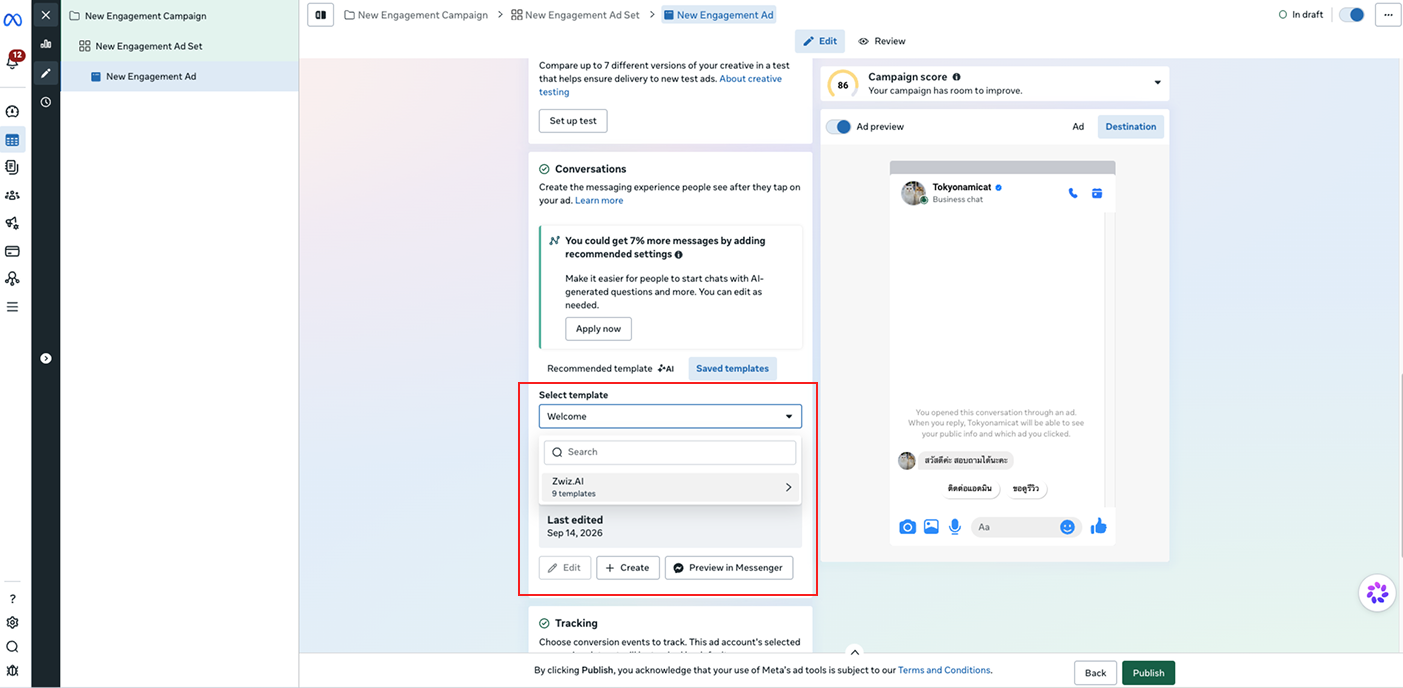Select the Destination preview tab

click(1131, 127)
